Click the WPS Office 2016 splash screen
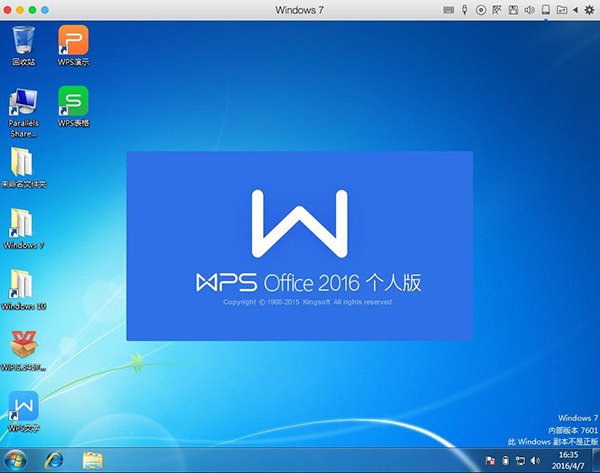 (300, 246)
